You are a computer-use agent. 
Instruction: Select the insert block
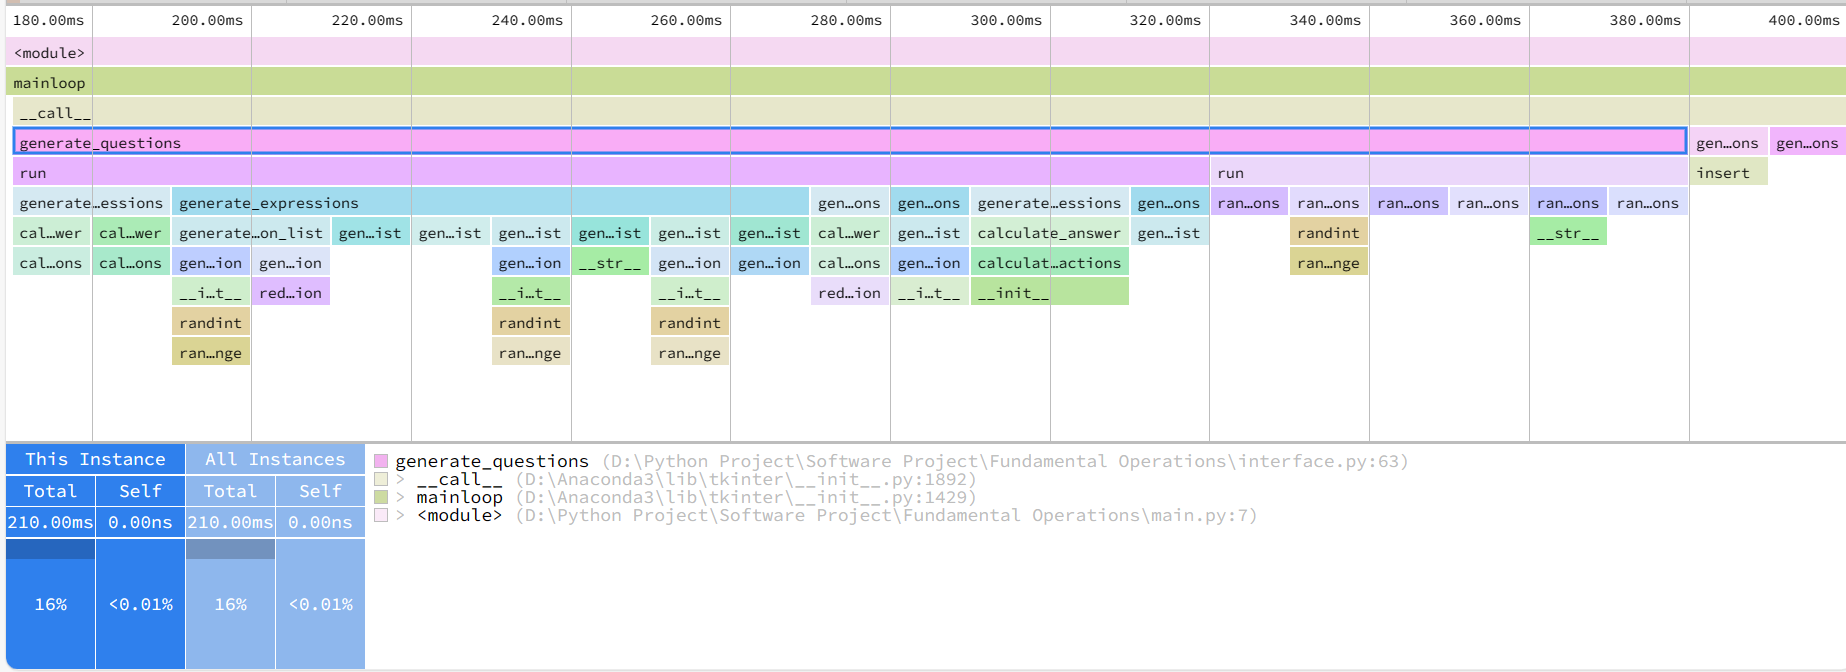[1728, 172]
